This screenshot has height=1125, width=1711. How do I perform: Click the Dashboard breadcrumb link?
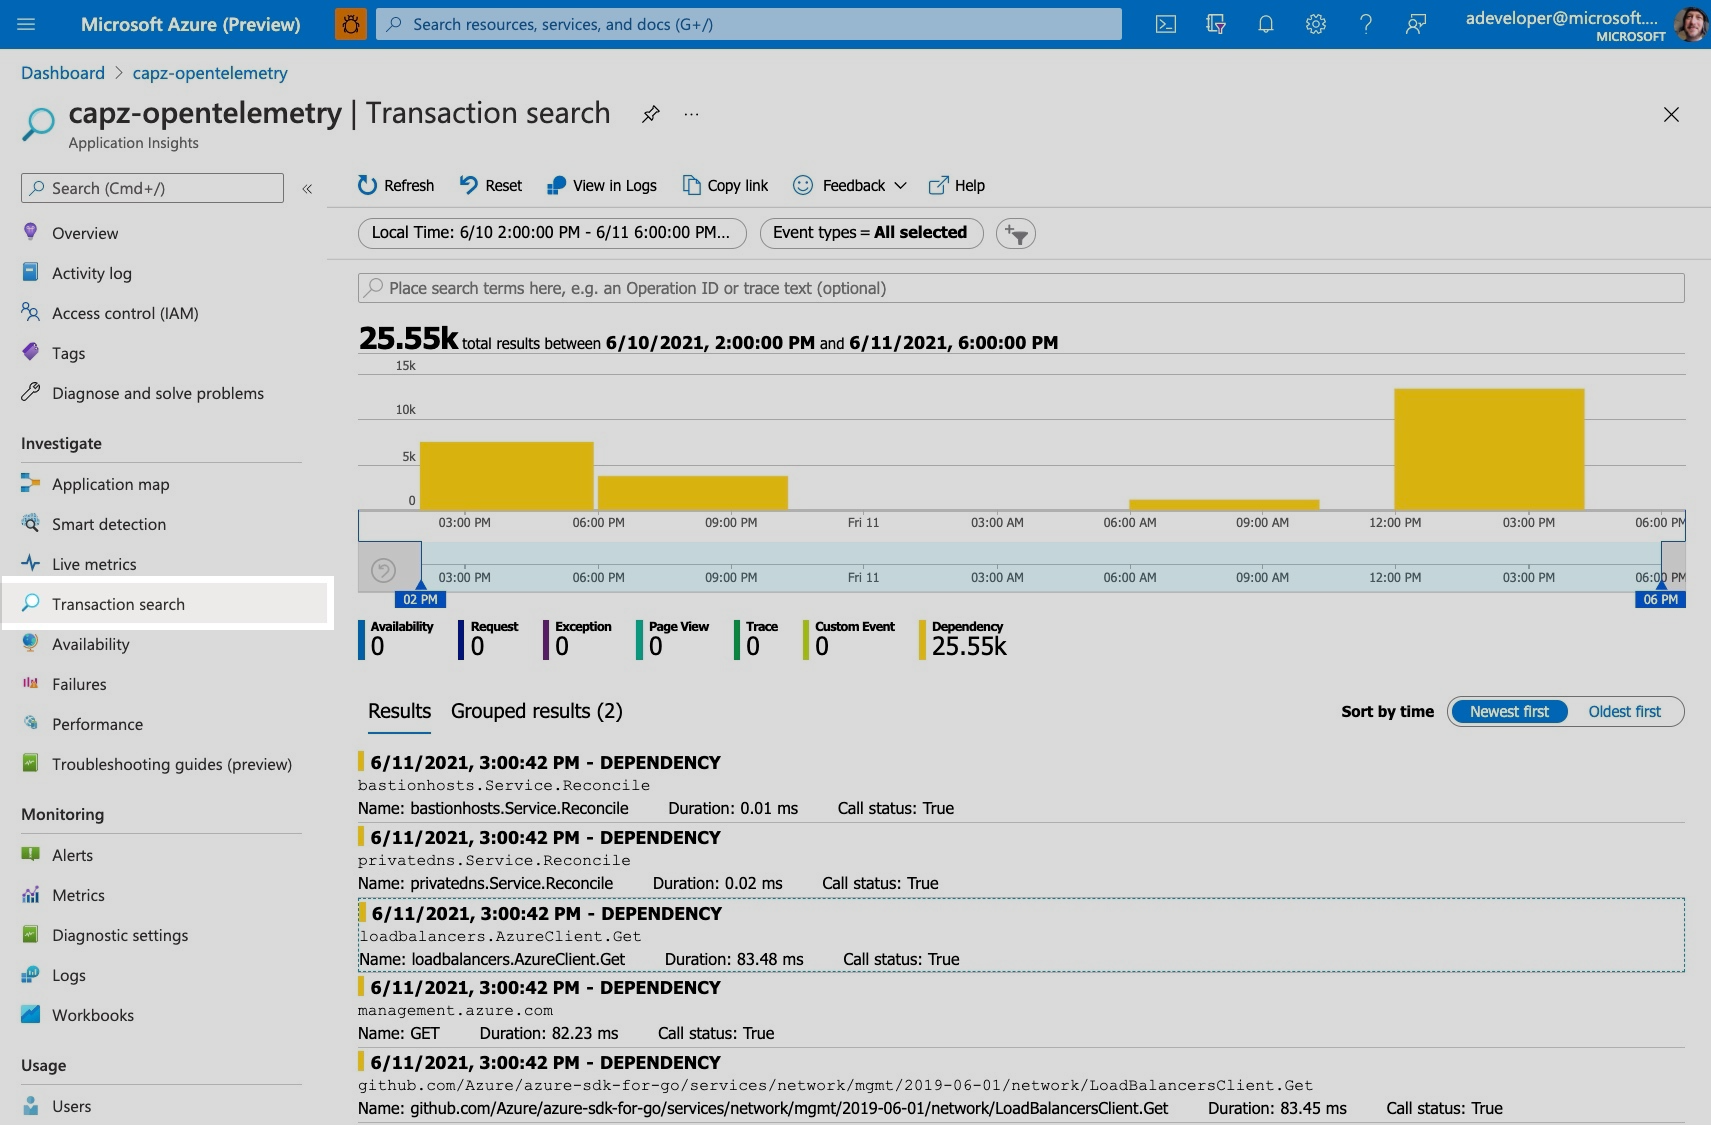point(63,73)
